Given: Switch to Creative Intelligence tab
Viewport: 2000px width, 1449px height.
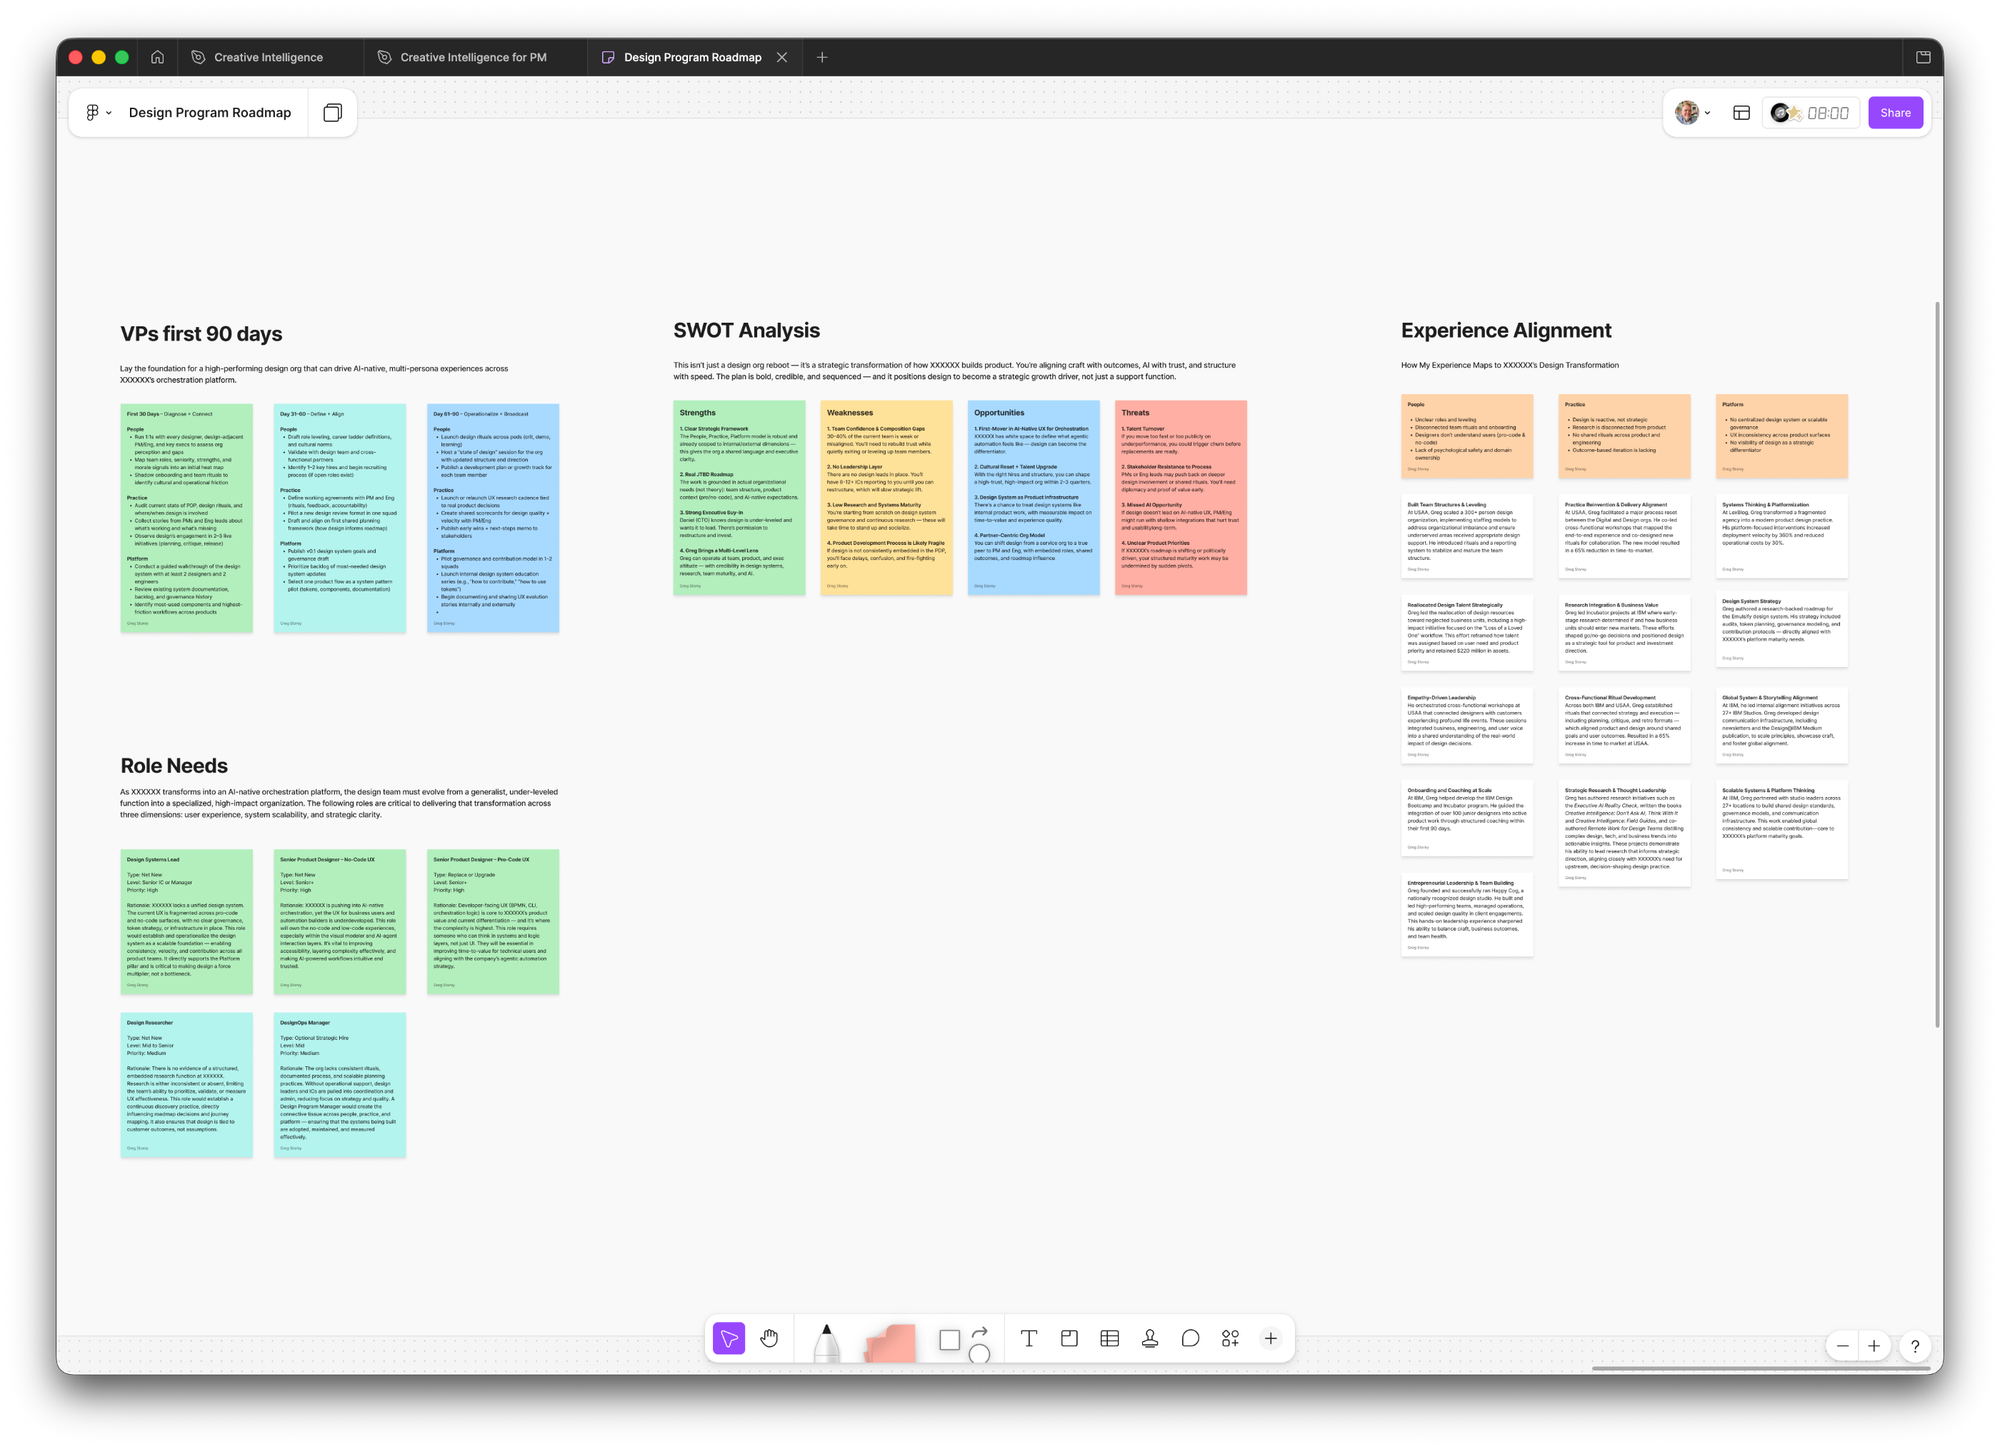Looking at the screenshot, I should pos(268,57).
